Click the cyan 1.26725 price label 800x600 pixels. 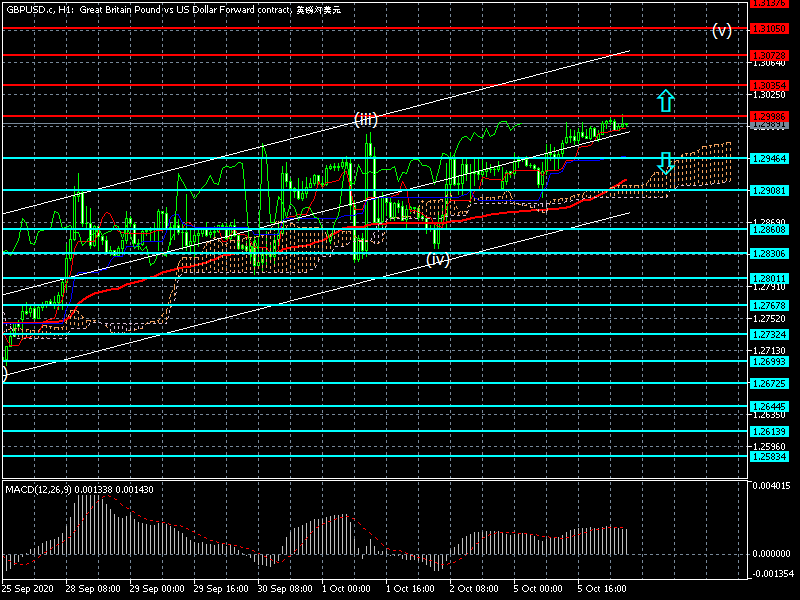pyautogui.click(x=769, y=384)
